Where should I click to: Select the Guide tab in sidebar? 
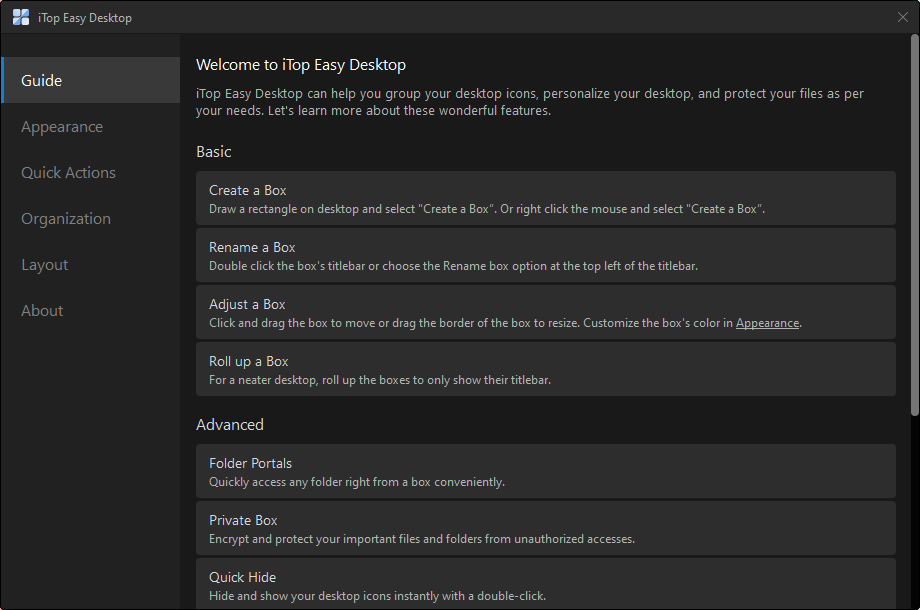[90, 81]
